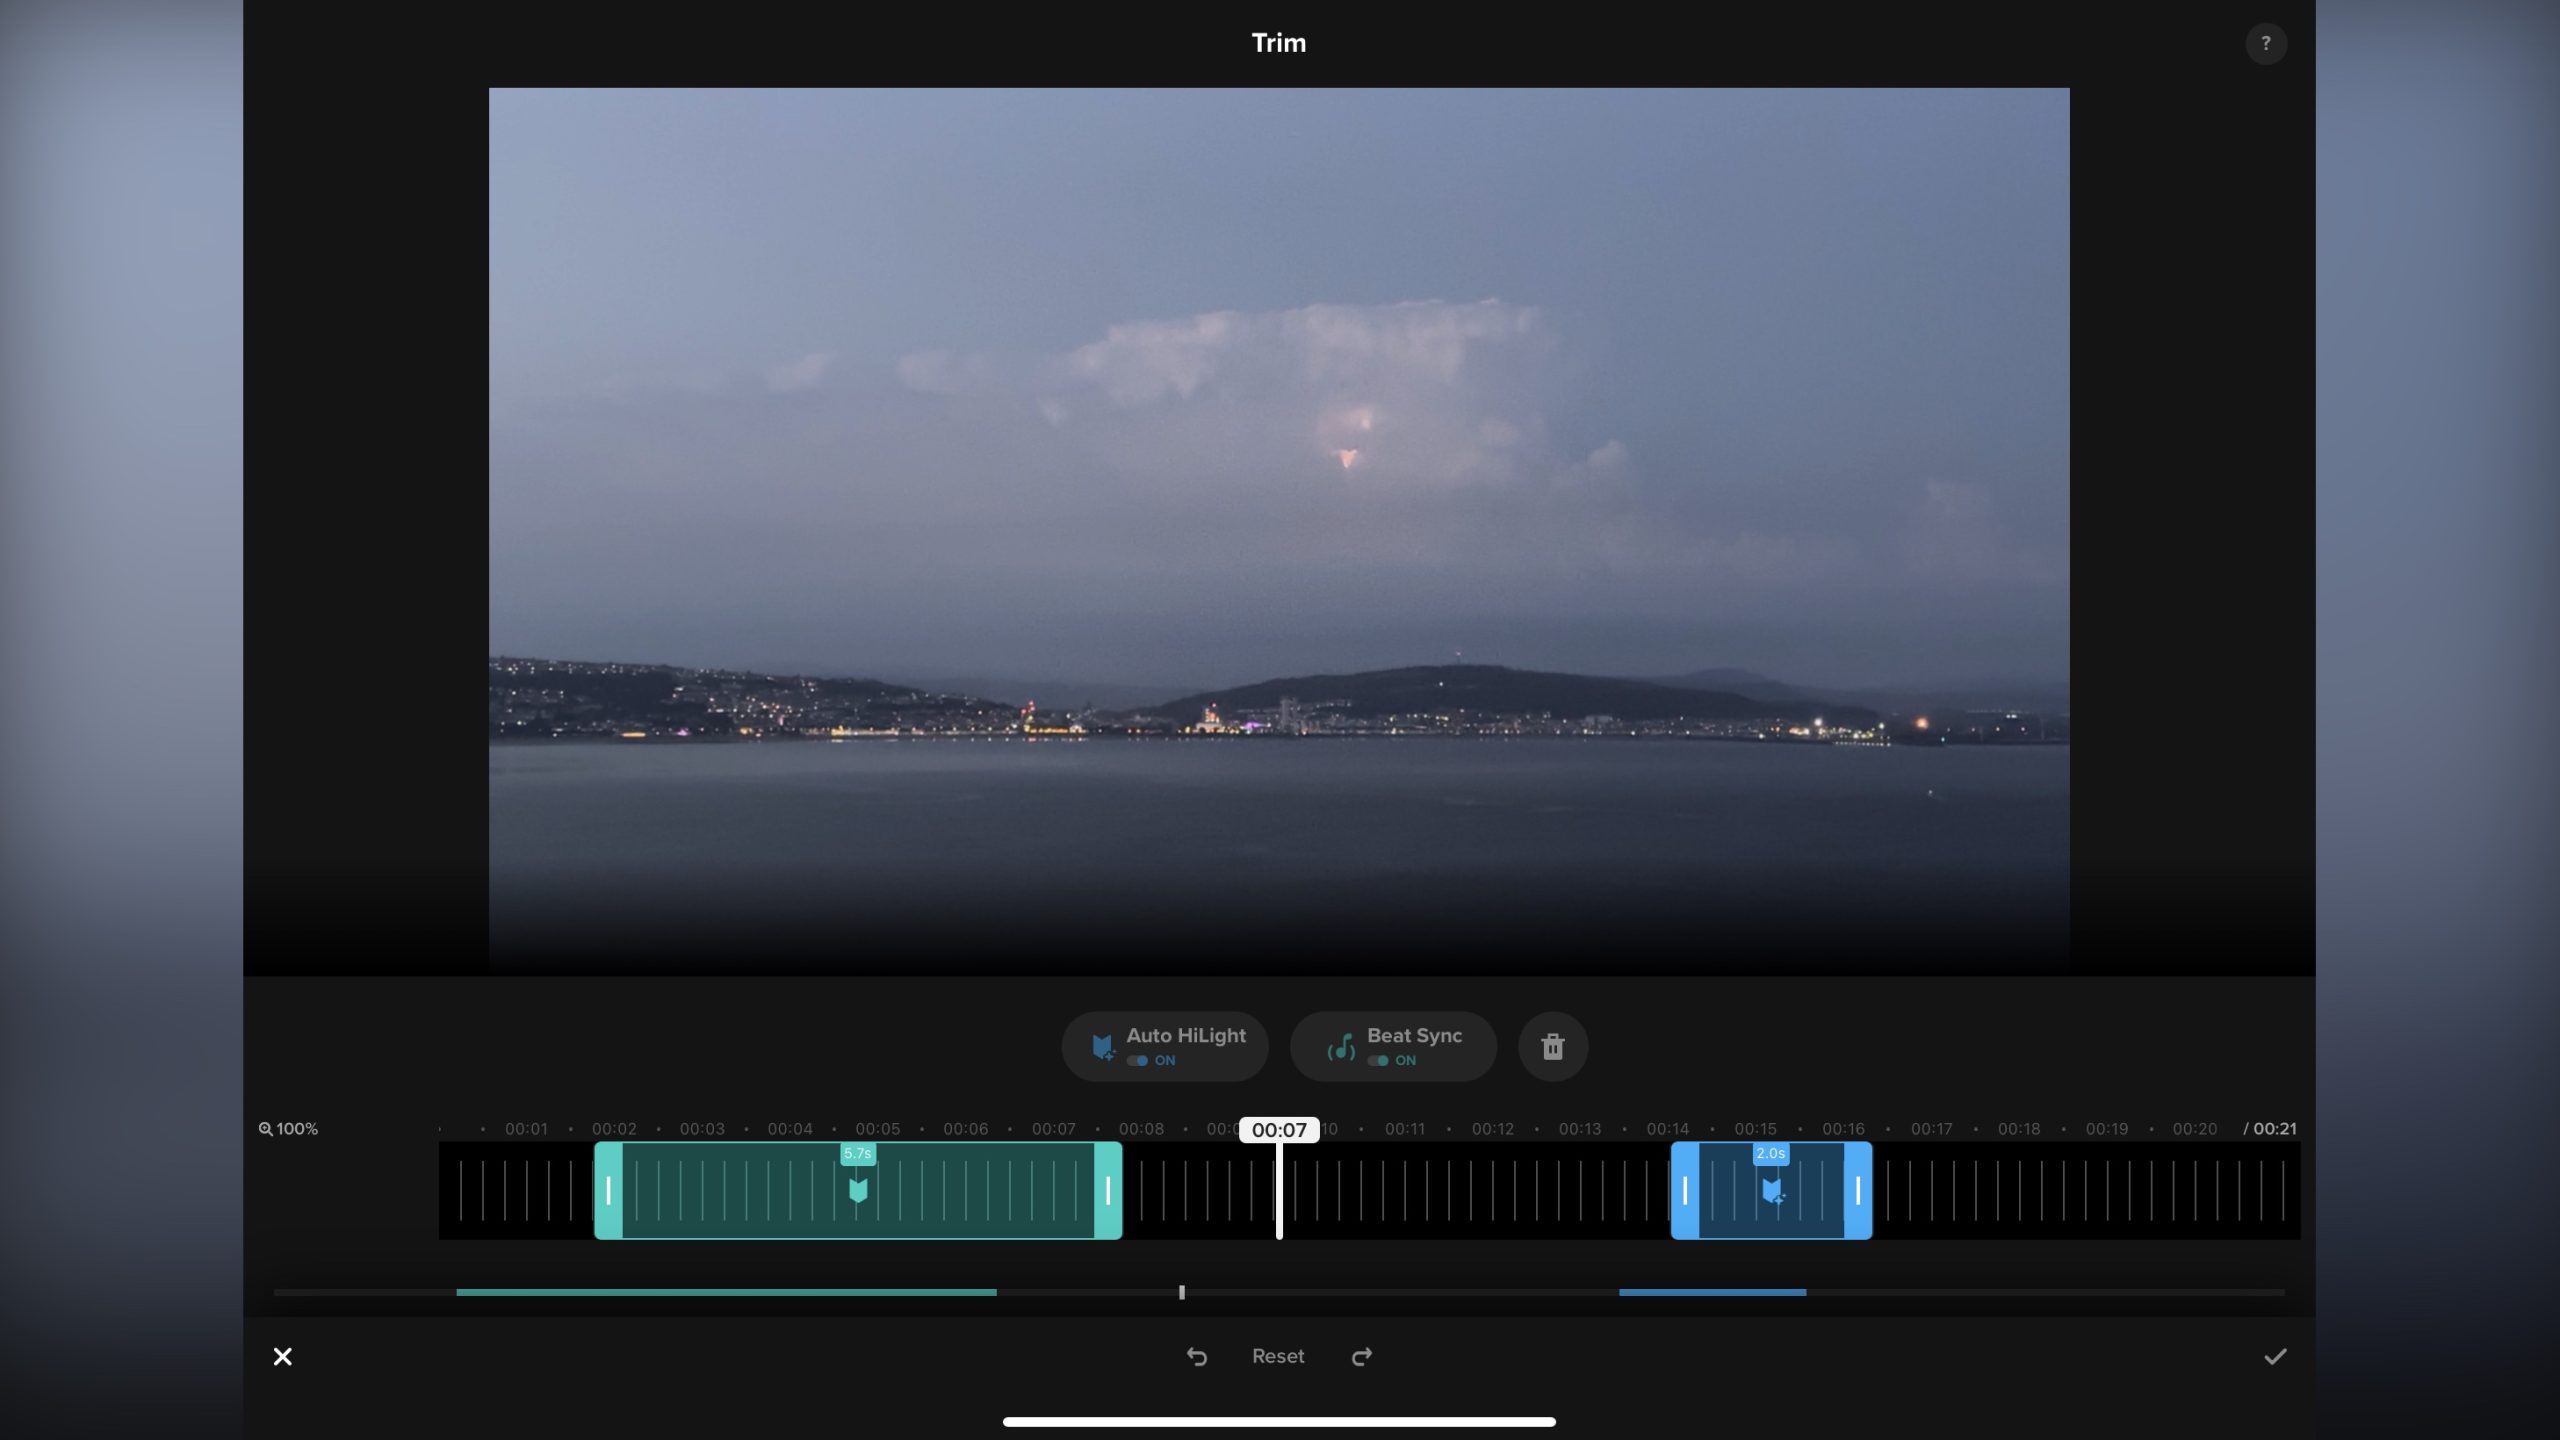This screenshot has width=2560, height=1440.
Task: Click the HiLight tag in blue segment
Action: (x=1772, y=1191)
